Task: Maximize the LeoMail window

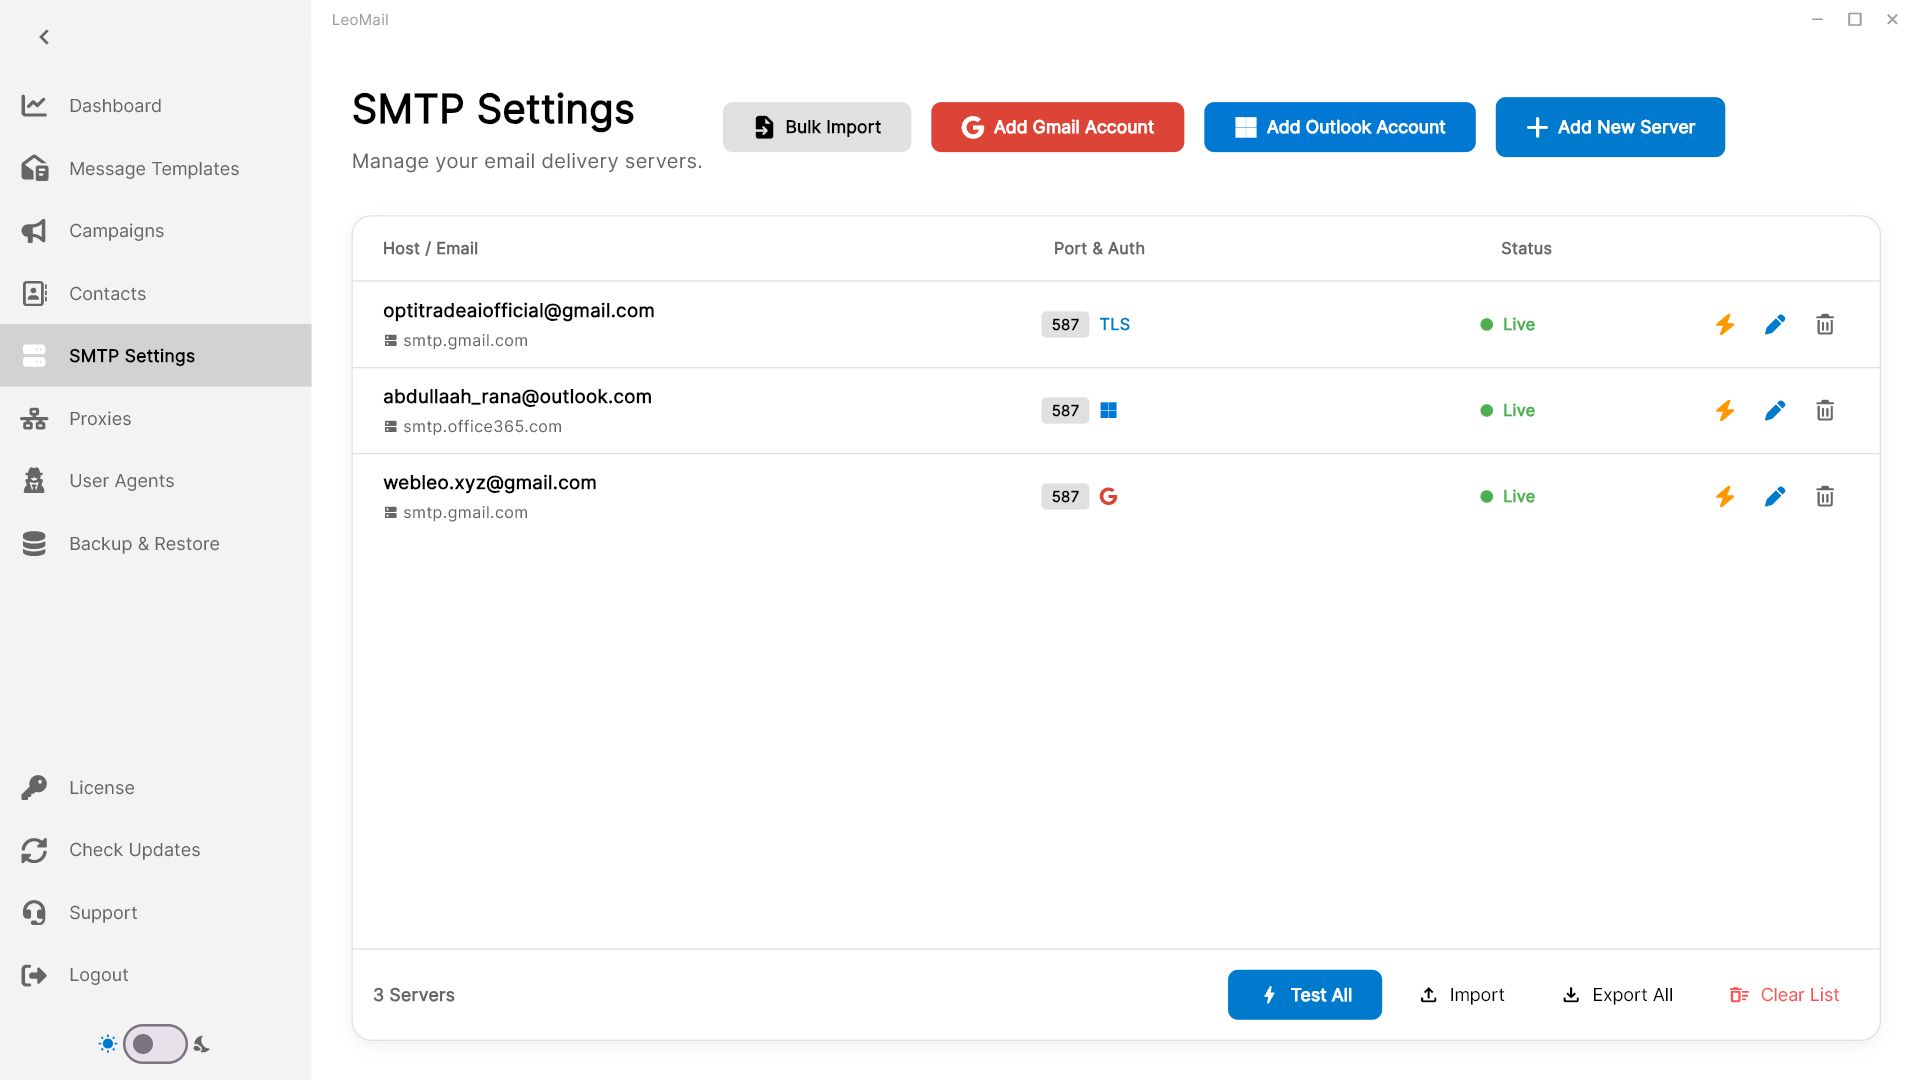Action: (1855, 19)
